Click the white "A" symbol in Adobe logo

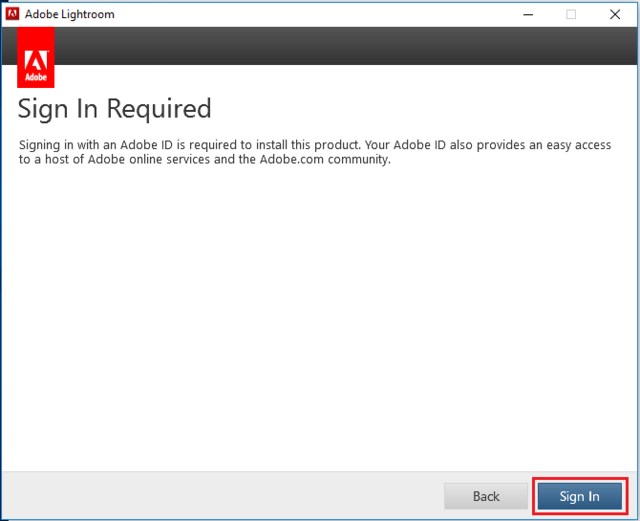point(36,53)
